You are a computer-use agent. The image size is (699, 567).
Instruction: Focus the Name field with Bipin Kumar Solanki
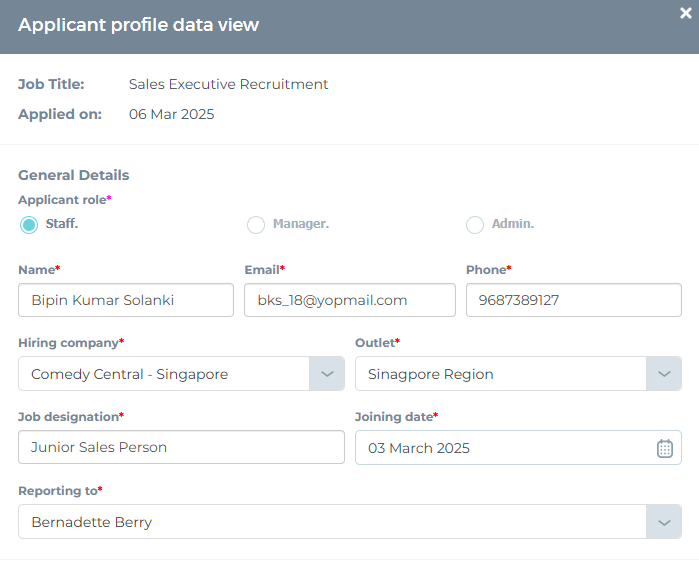click(x=125, y=300)
